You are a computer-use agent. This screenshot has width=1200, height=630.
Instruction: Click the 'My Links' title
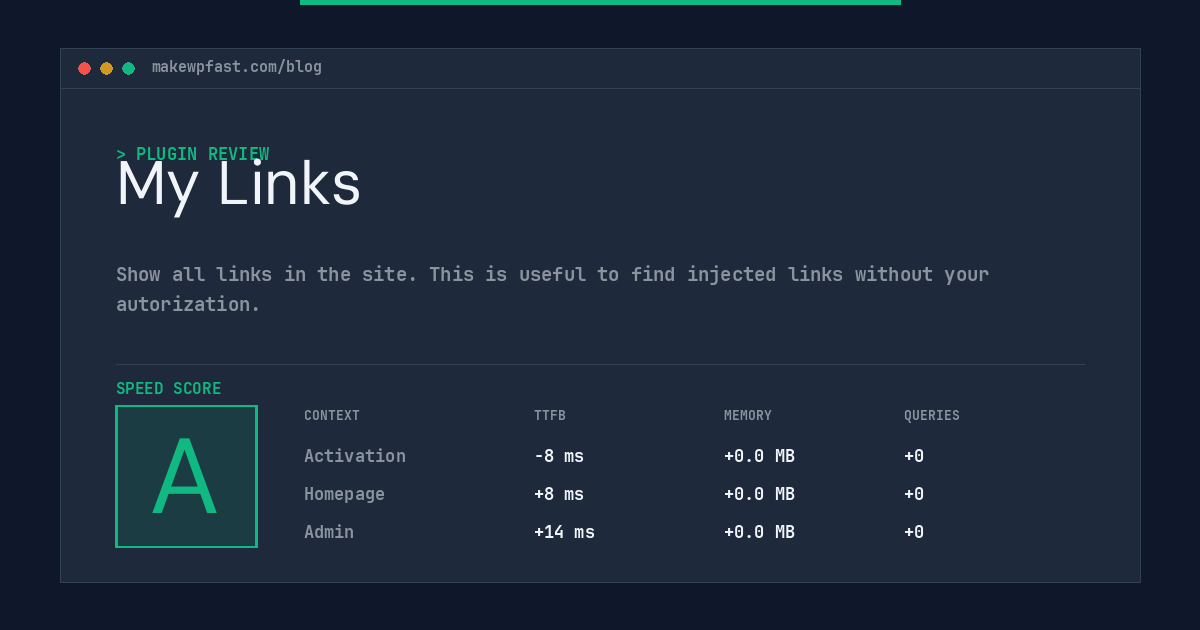(x=238, y=184)
